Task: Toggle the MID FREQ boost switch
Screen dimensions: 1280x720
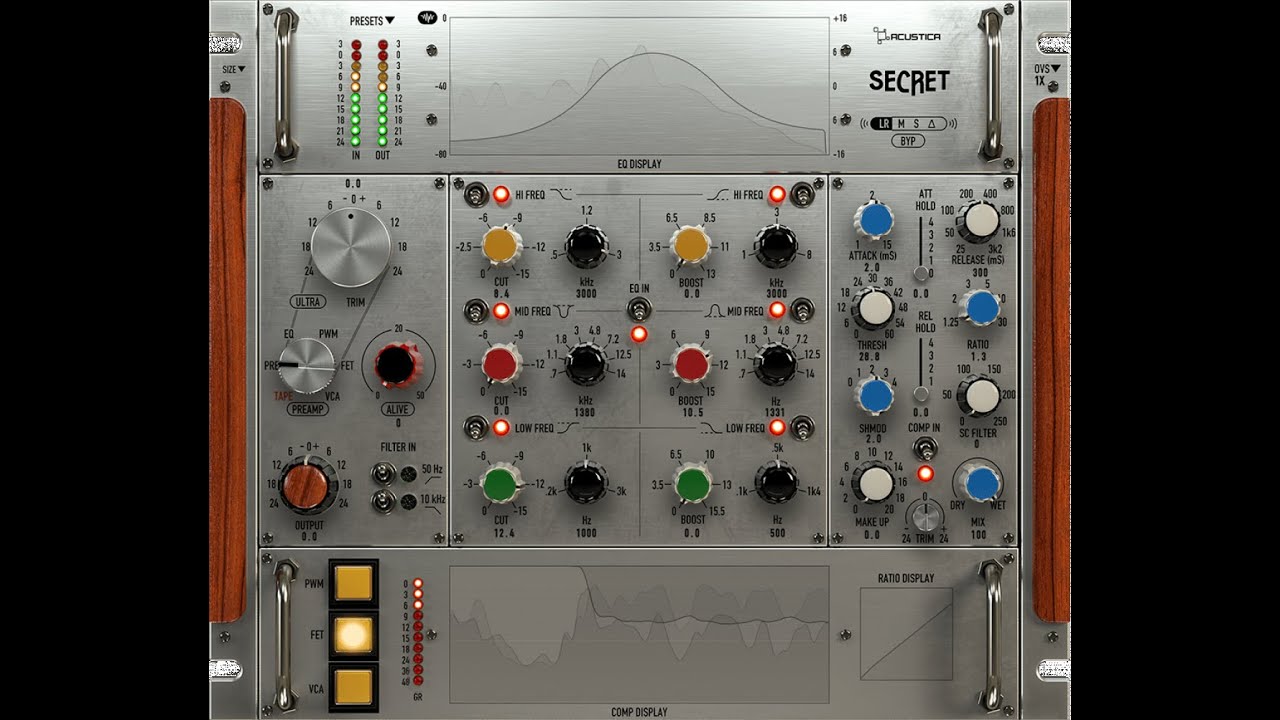Action: [801, 312]
